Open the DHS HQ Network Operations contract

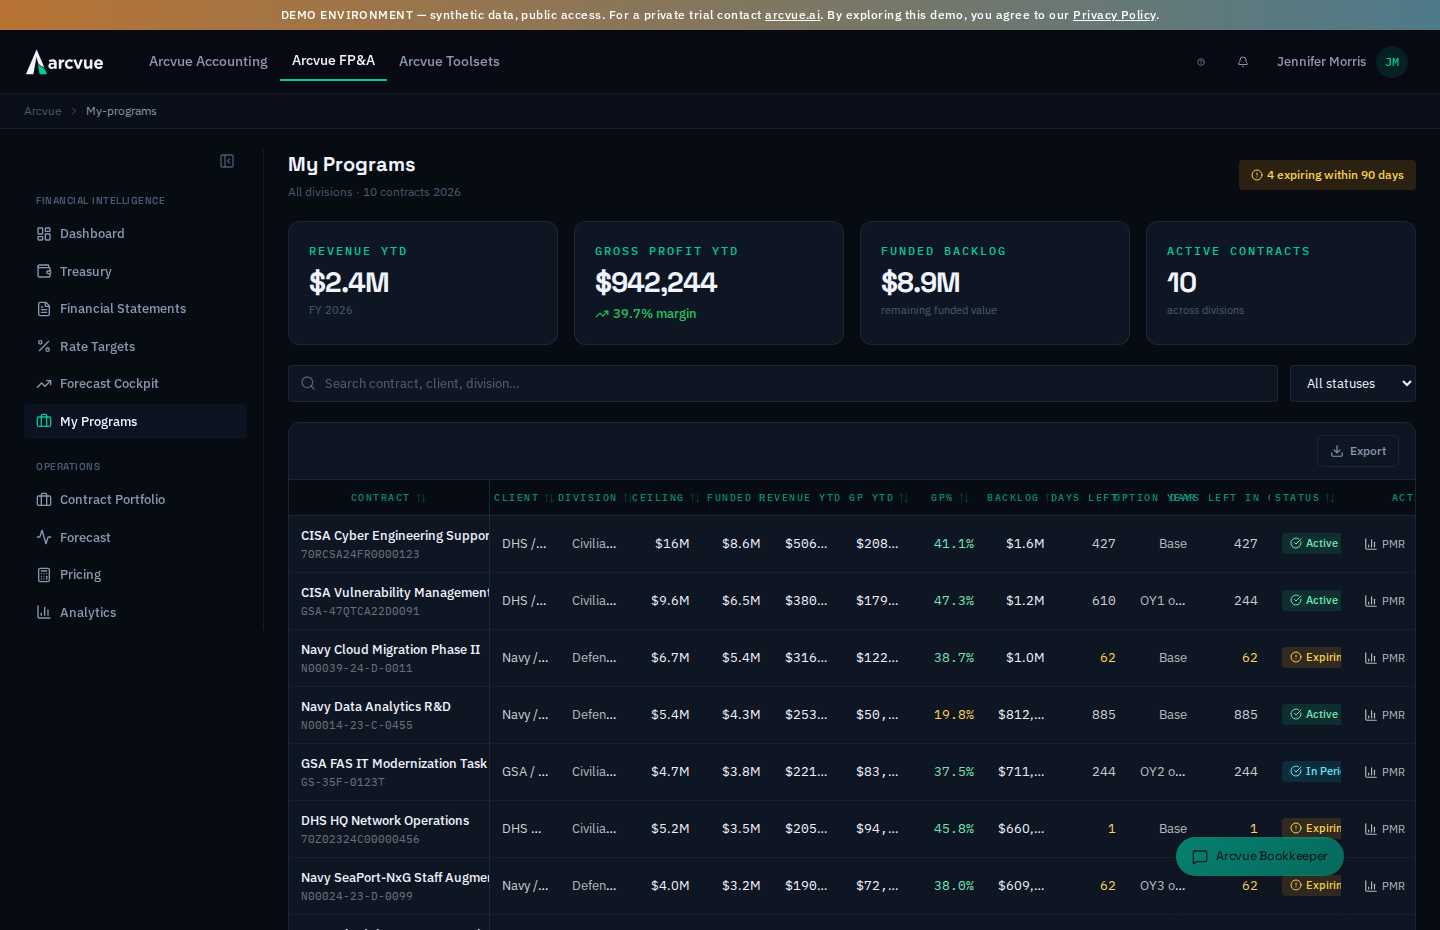(385, 821)
